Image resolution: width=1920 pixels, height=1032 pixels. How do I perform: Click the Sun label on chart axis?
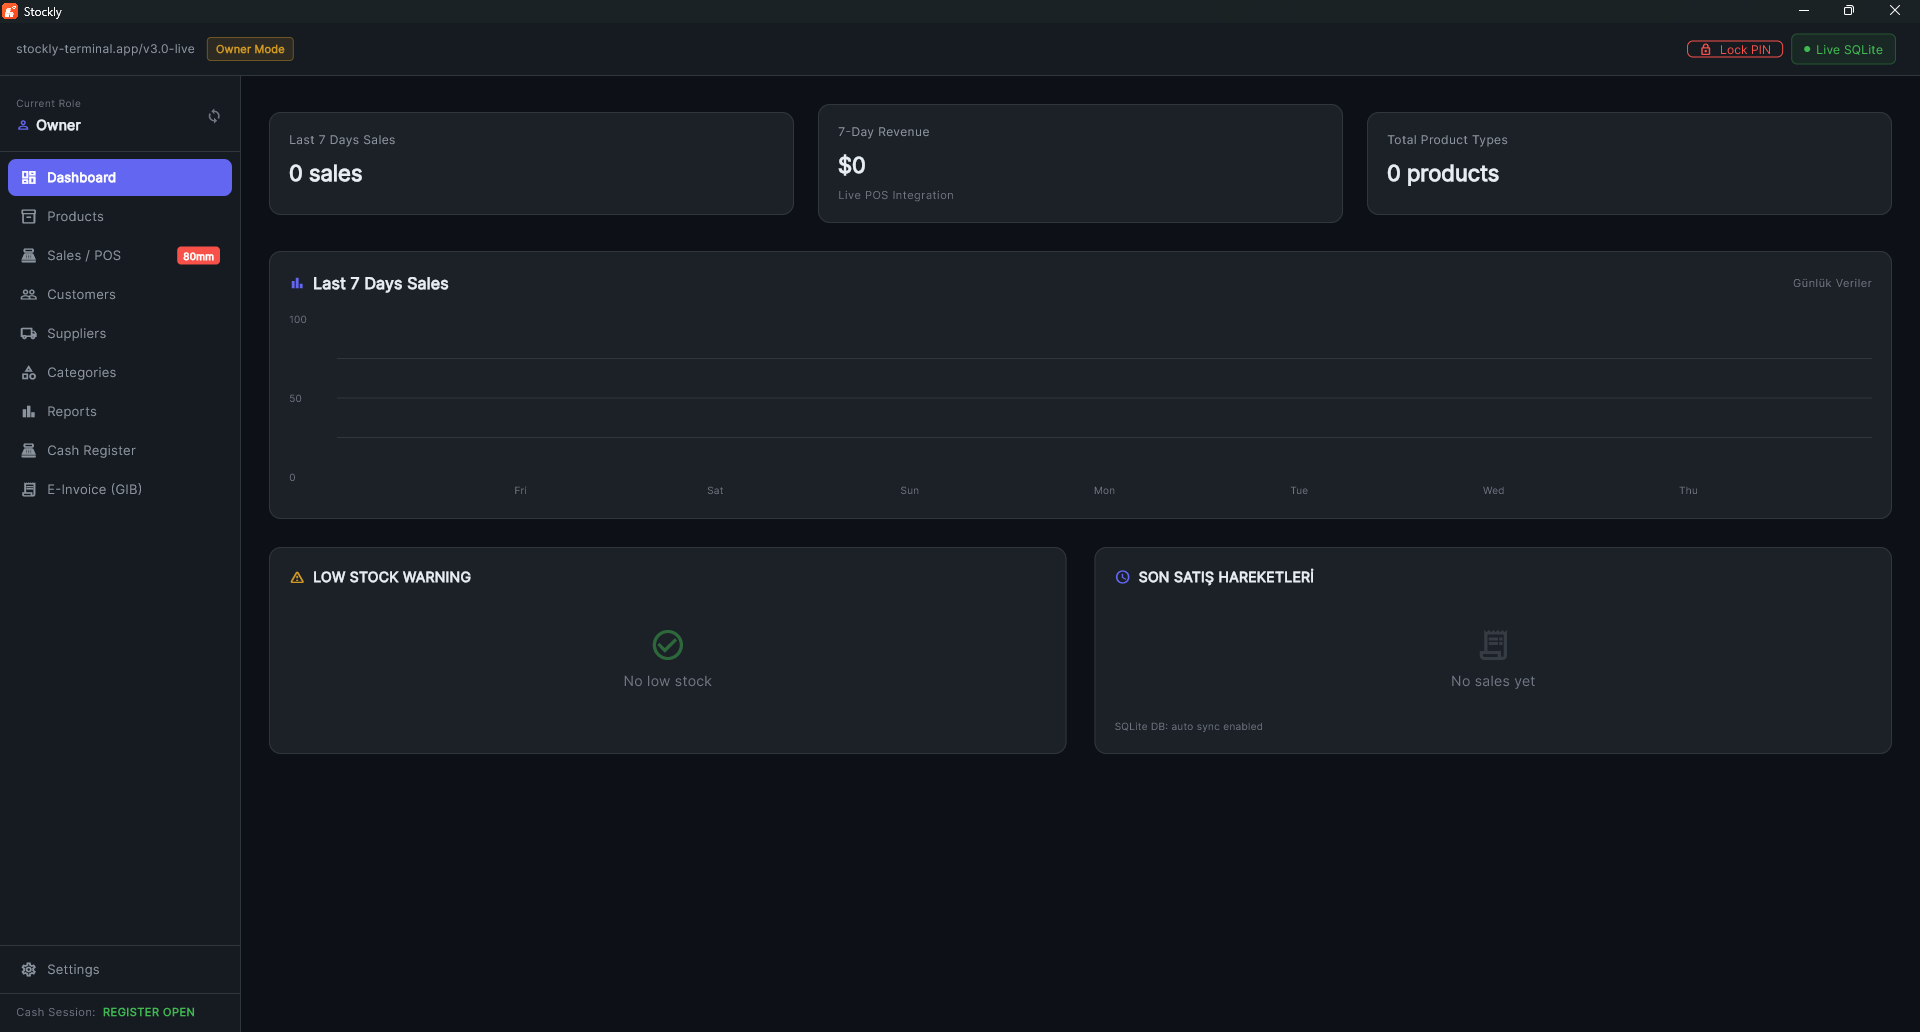pos(909,491)
